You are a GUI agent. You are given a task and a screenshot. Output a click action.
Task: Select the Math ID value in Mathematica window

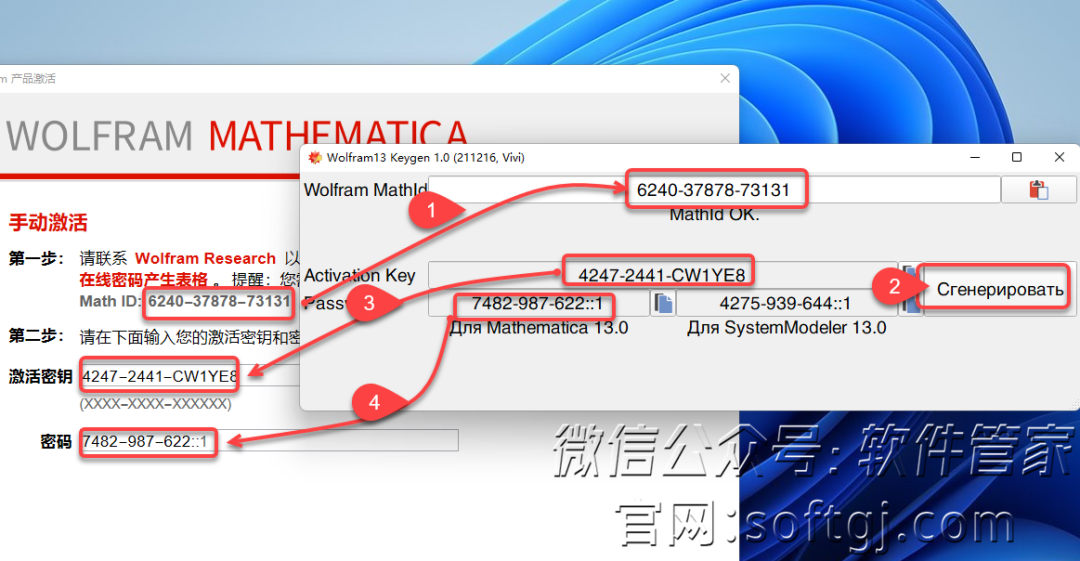pyautogui.click(x=219, y=301)
